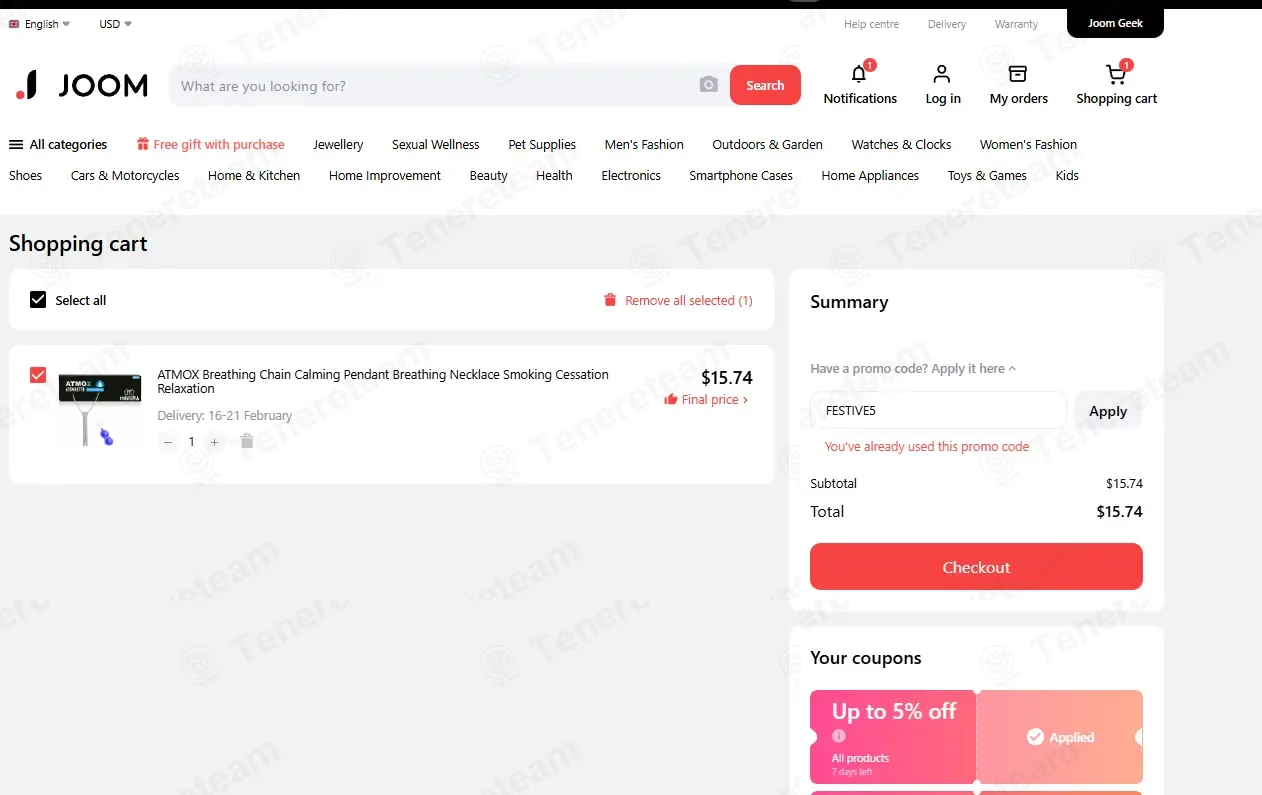Open Toys & Games category
This screenshot has width=1262, height=795.
987,175
